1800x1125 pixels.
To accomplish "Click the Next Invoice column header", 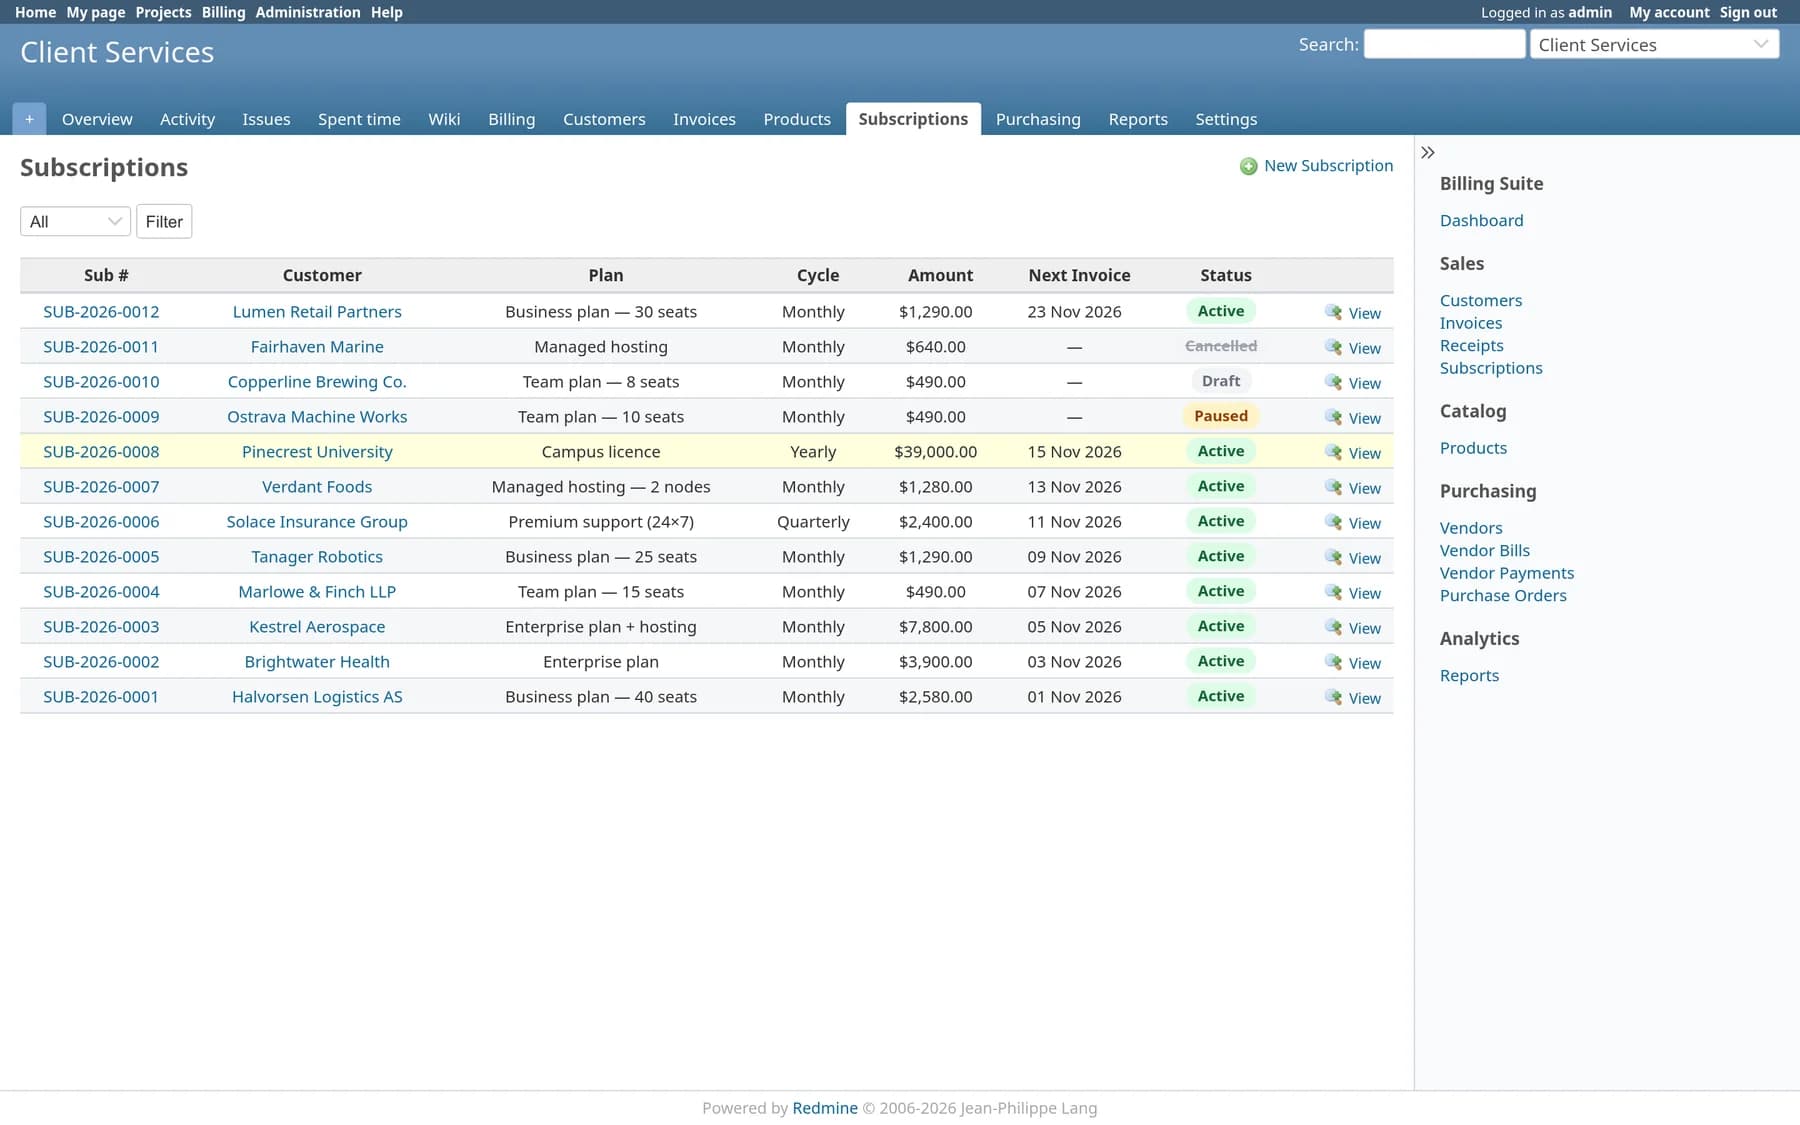I will pyautogui.click(x=1079, y=275).
